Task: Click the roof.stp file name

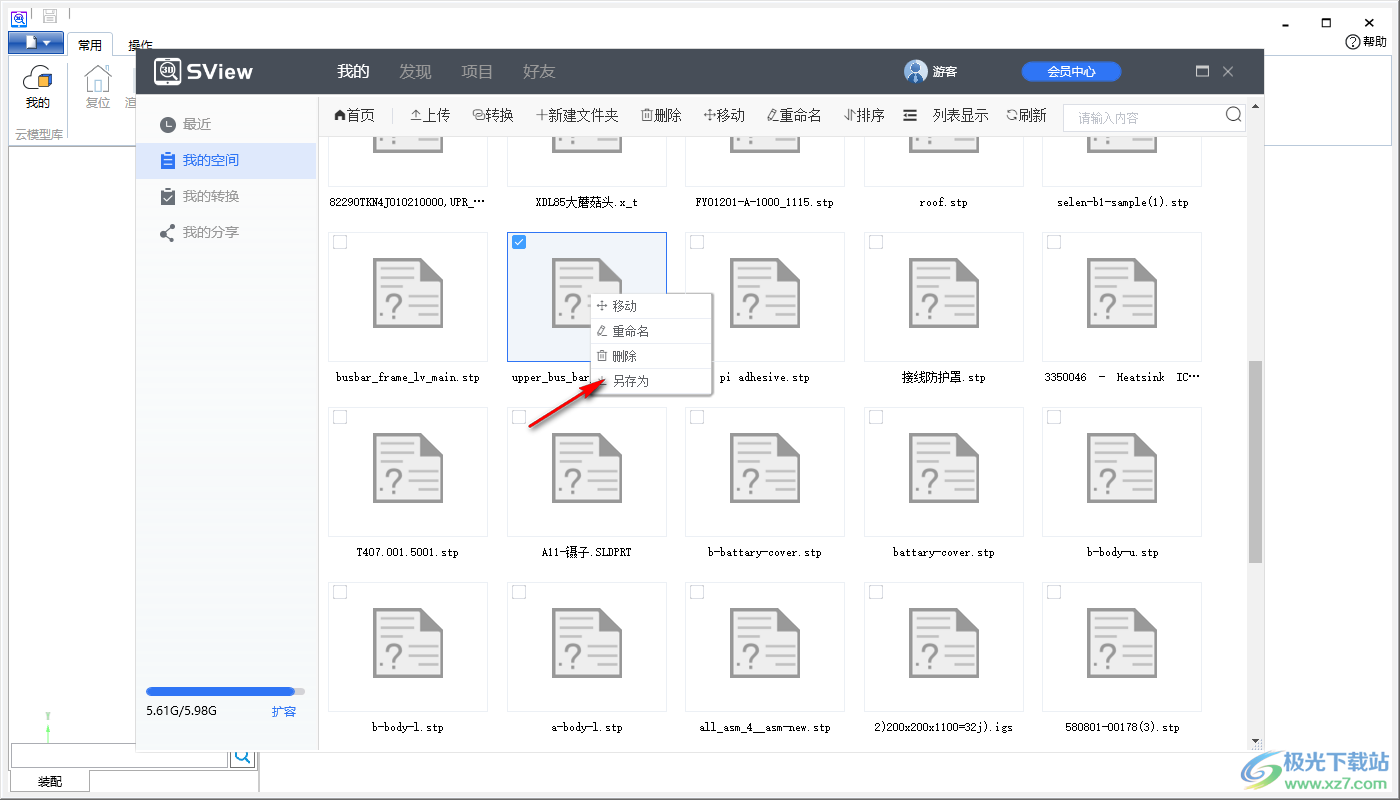Action: (944, 202)
